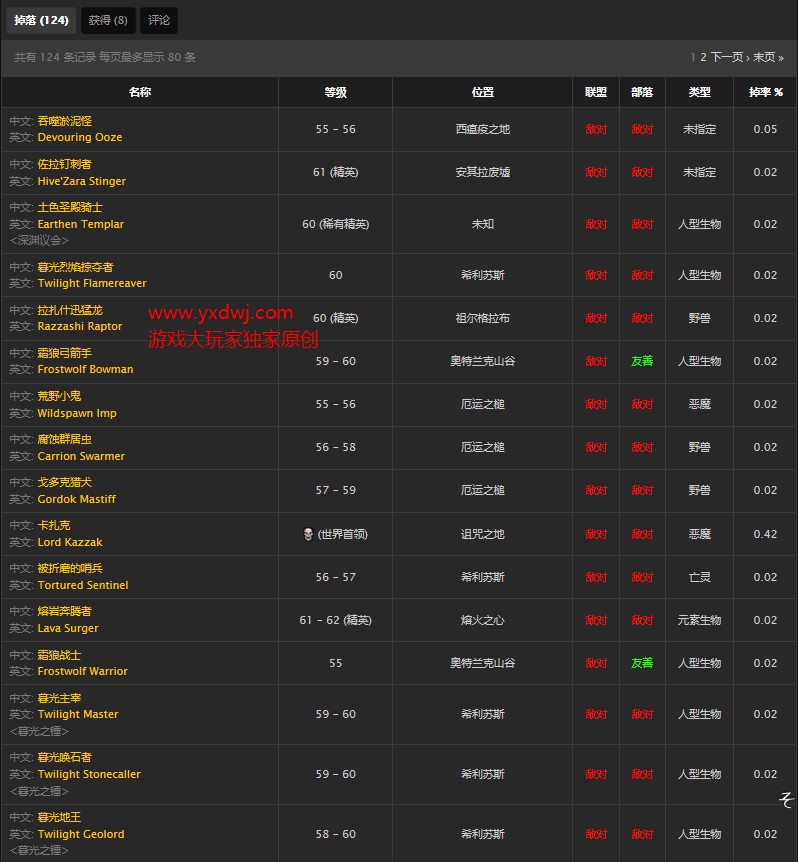Image resolution: width=798 pixels, height=862 pixels.
Task: Click the 下一页 next page link
Action: pyautogui.click(x=727, y=58)
